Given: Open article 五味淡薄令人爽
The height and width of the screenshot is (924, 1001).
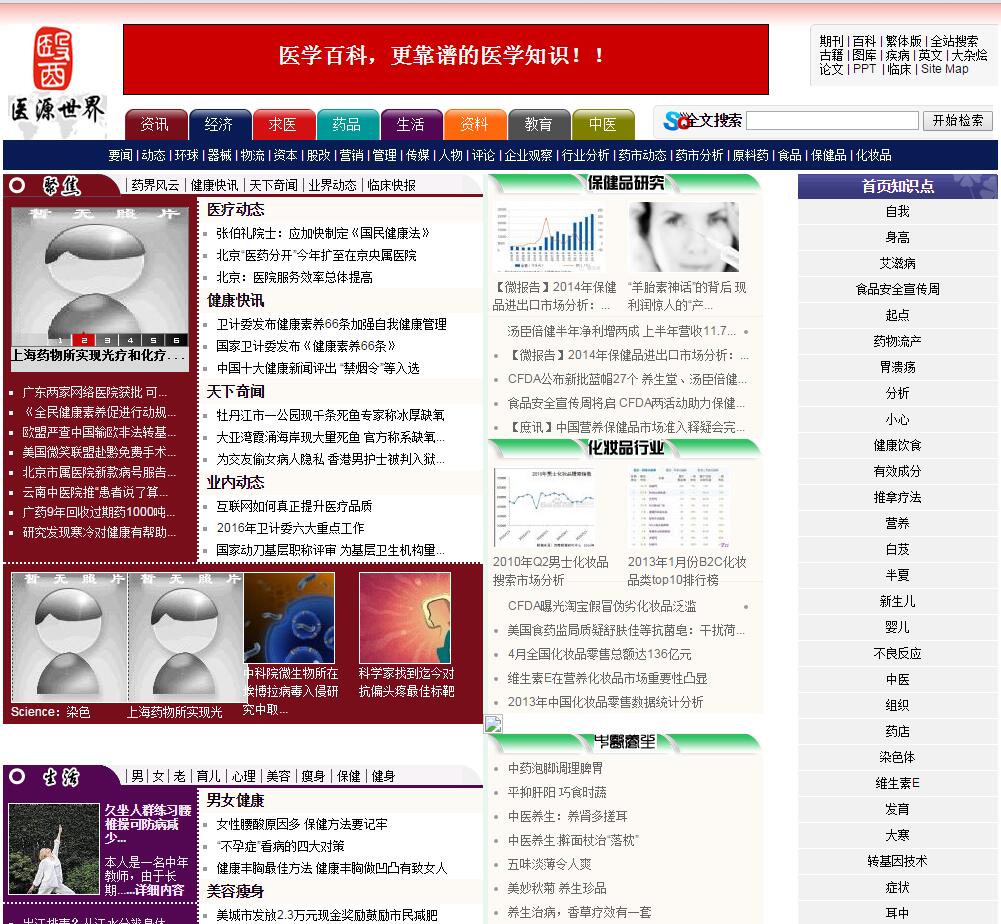Looking at the screenshot, I should click(x=550, y=864).
